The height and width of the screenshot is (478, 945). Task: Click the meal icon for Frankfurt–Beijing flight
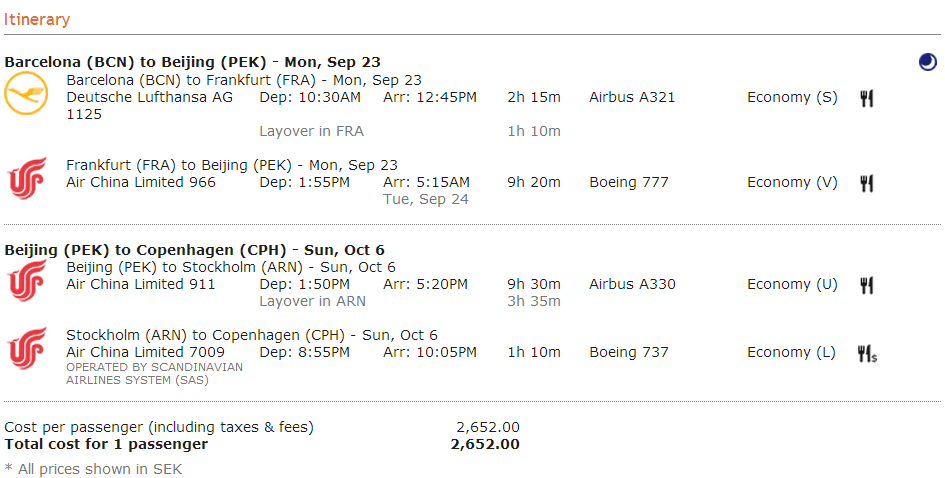[x=867, y=183]
